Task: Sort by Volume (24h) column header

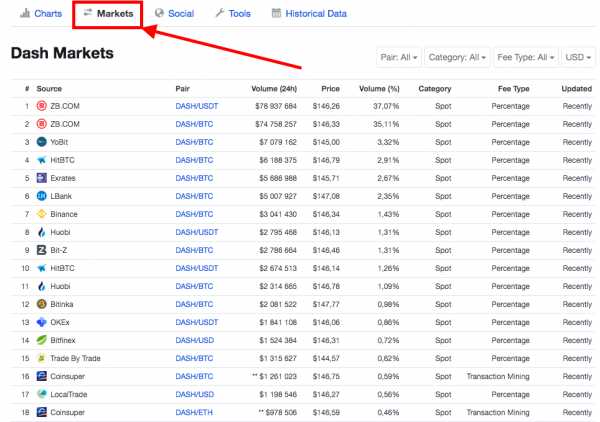Action: point(274,88)
